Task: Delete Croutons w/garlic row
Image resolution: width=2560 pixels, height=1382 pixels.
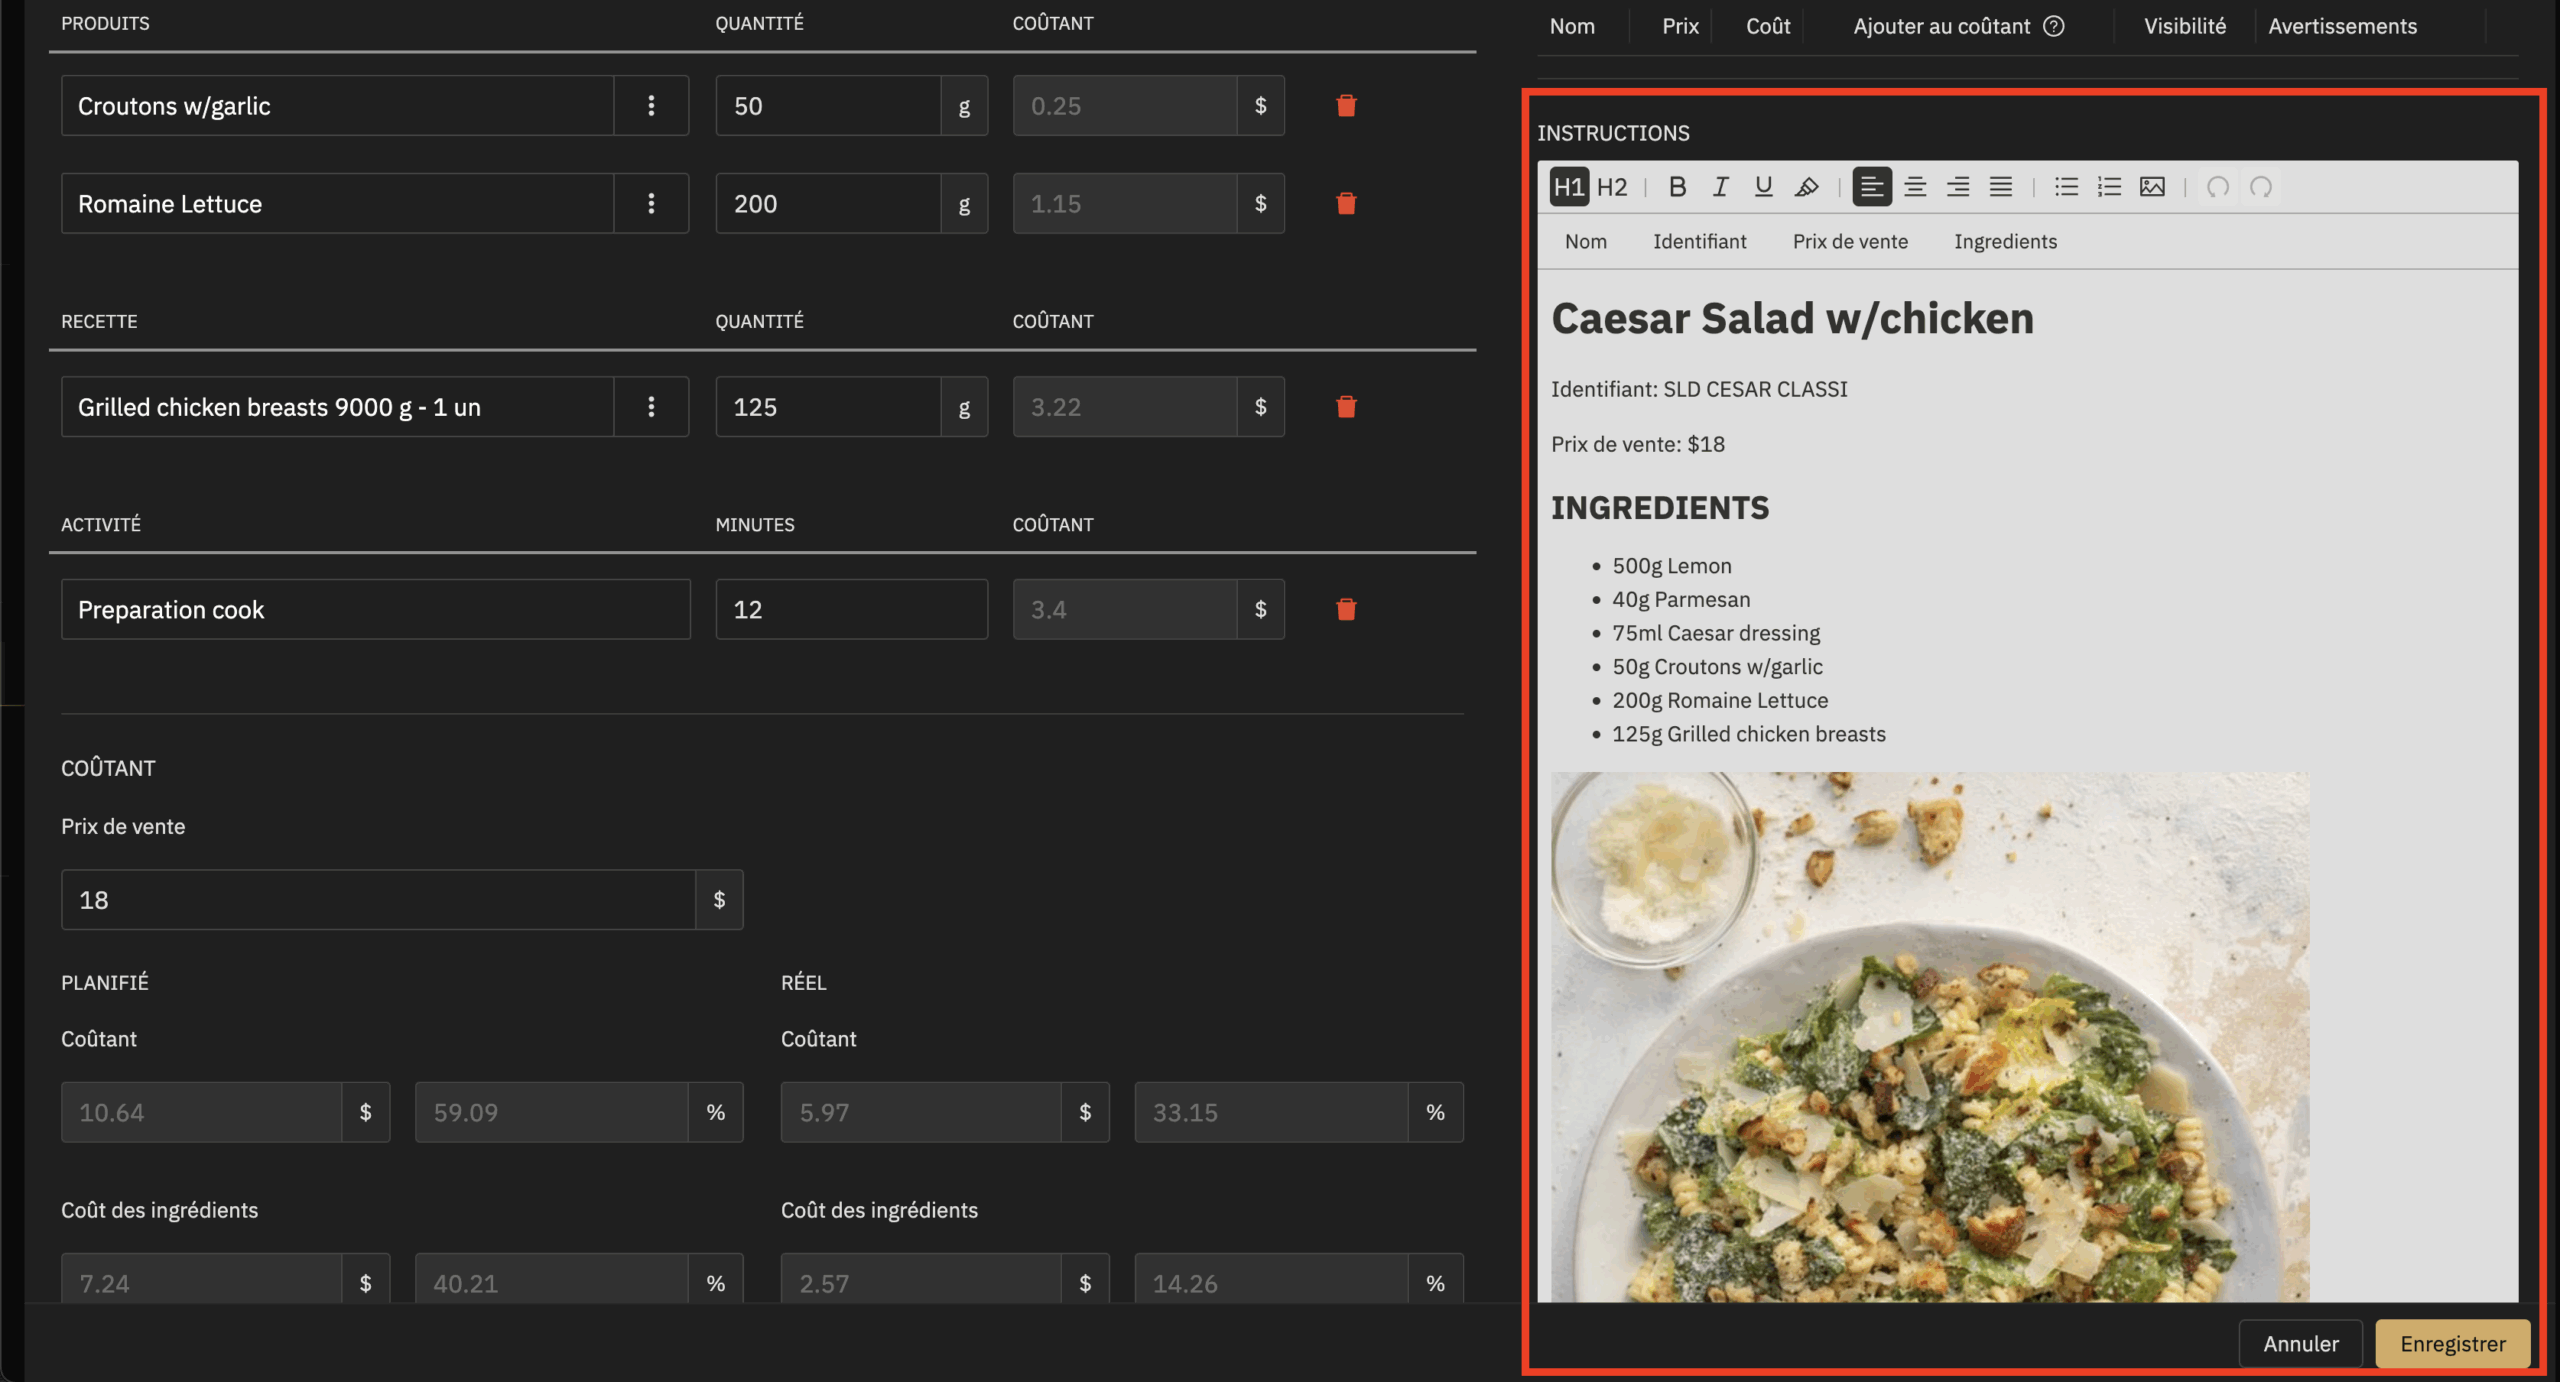Action: click(x=1346, y=105)
